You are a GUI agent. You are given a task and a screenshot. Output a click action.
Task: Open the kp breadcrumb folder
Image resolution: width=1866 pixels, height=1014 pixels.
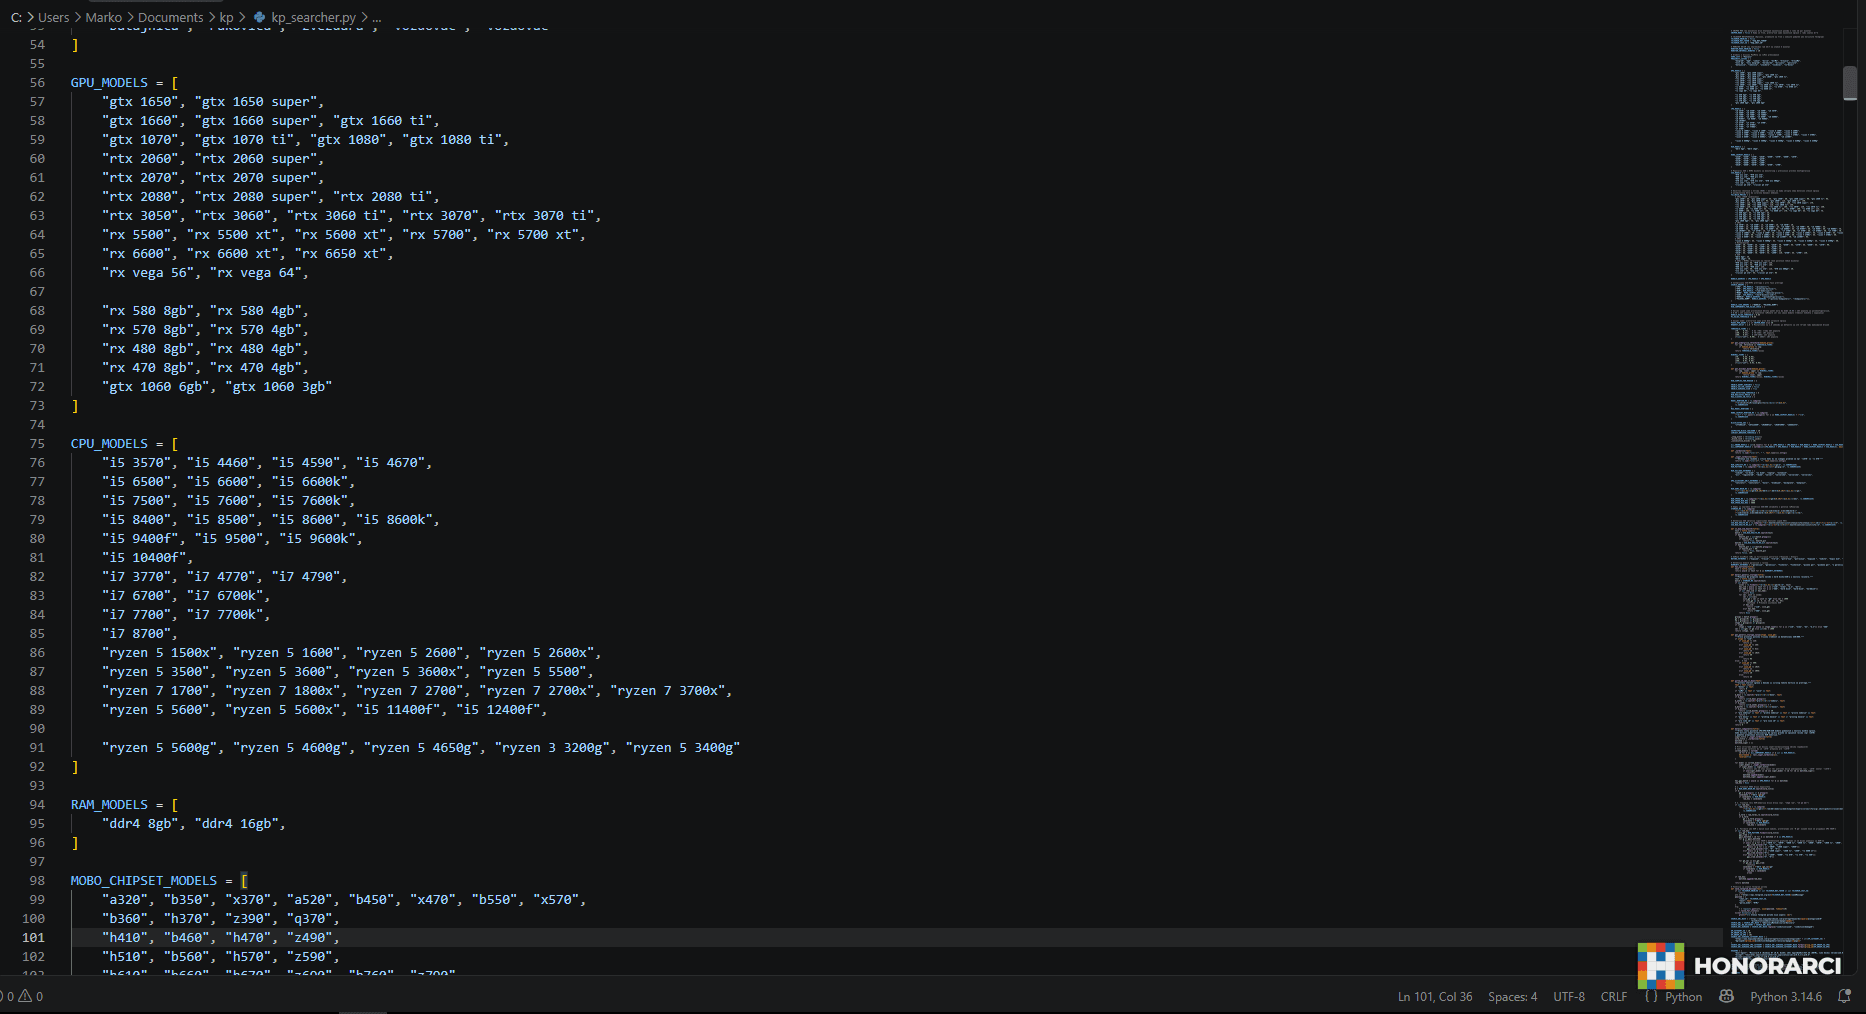227,17
